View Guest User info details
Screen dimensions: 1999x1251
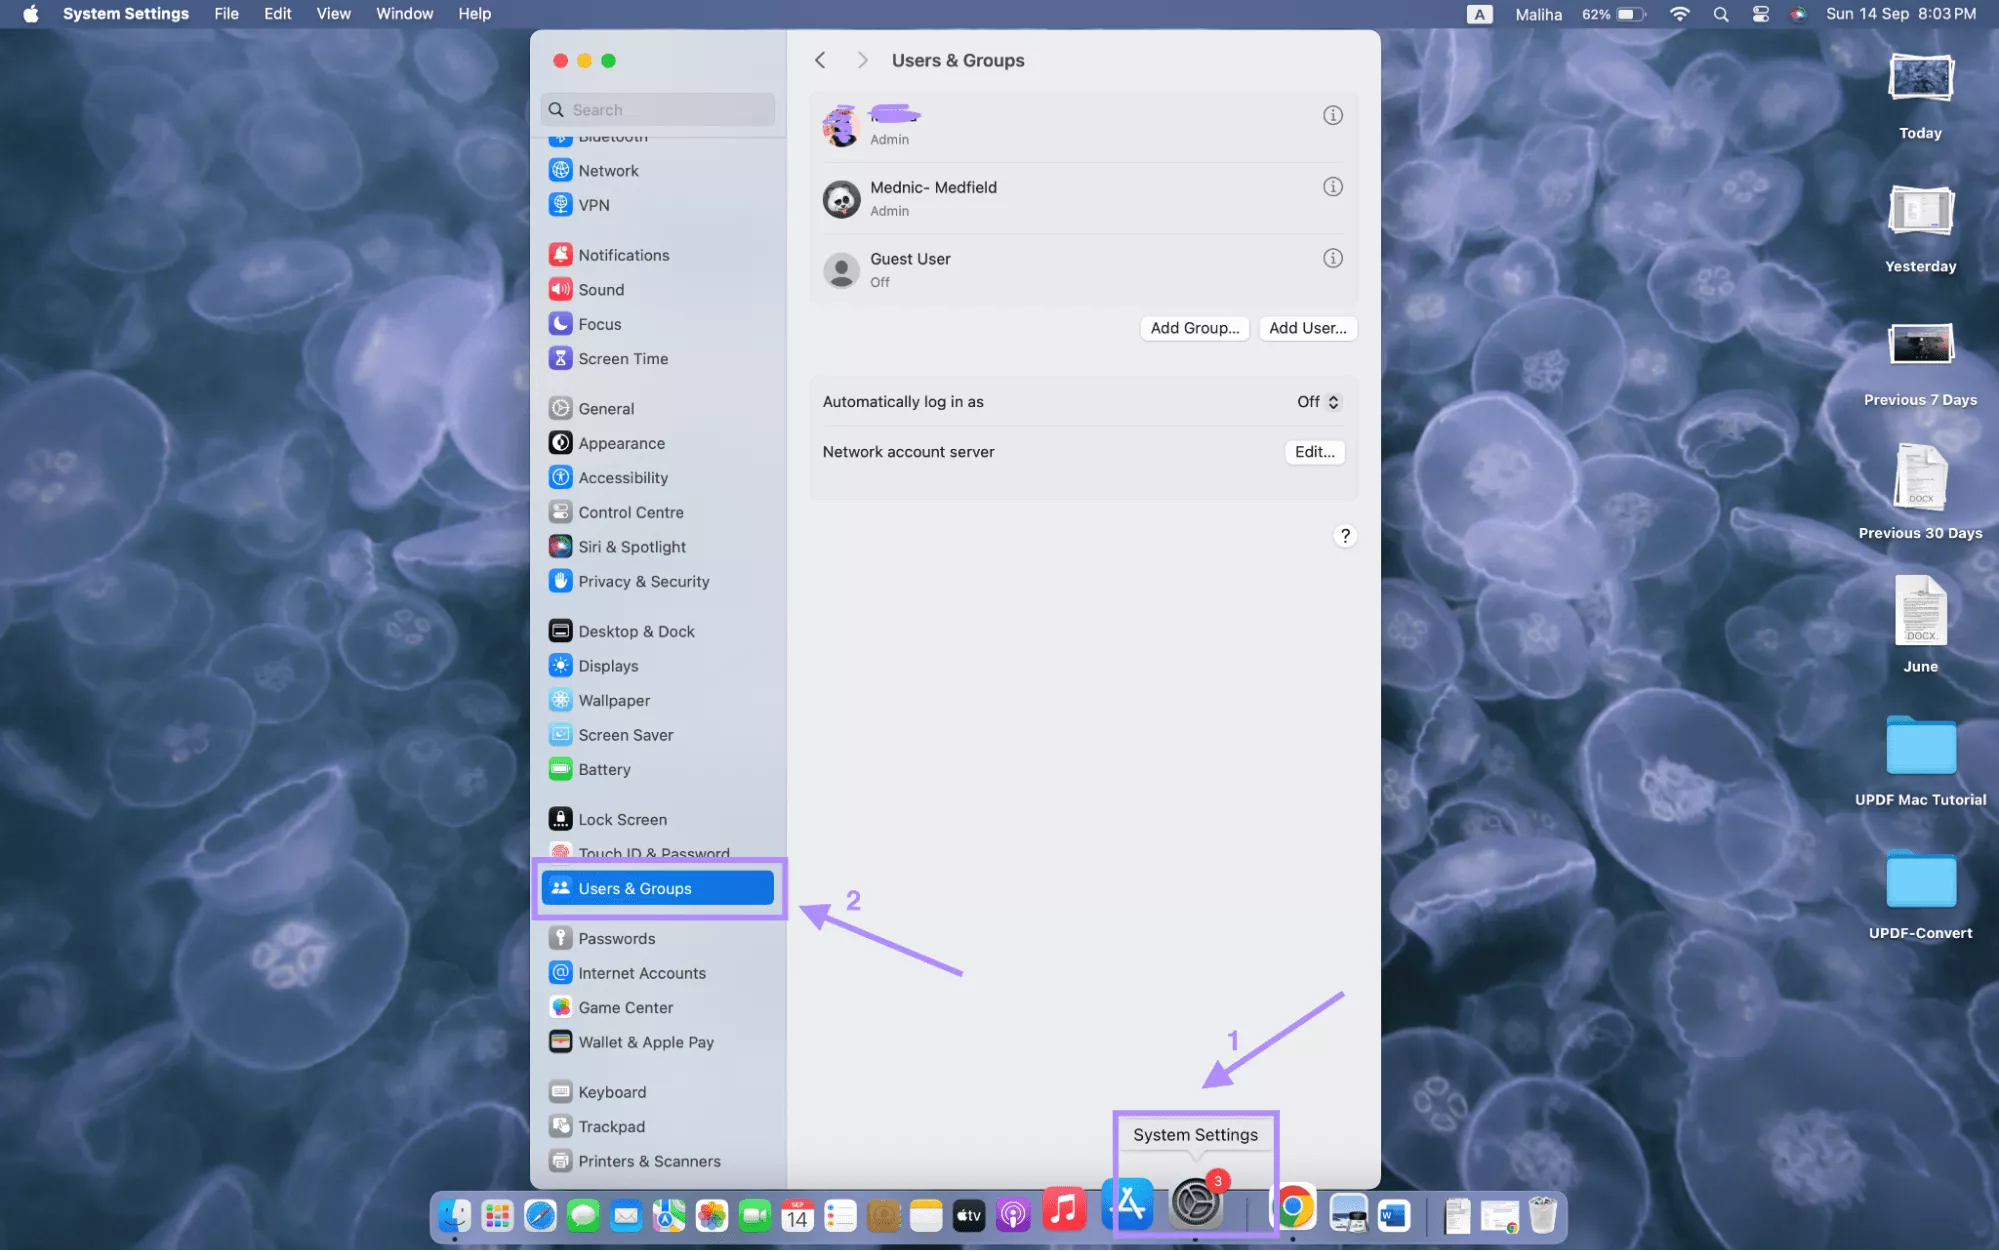(1333, 258)
